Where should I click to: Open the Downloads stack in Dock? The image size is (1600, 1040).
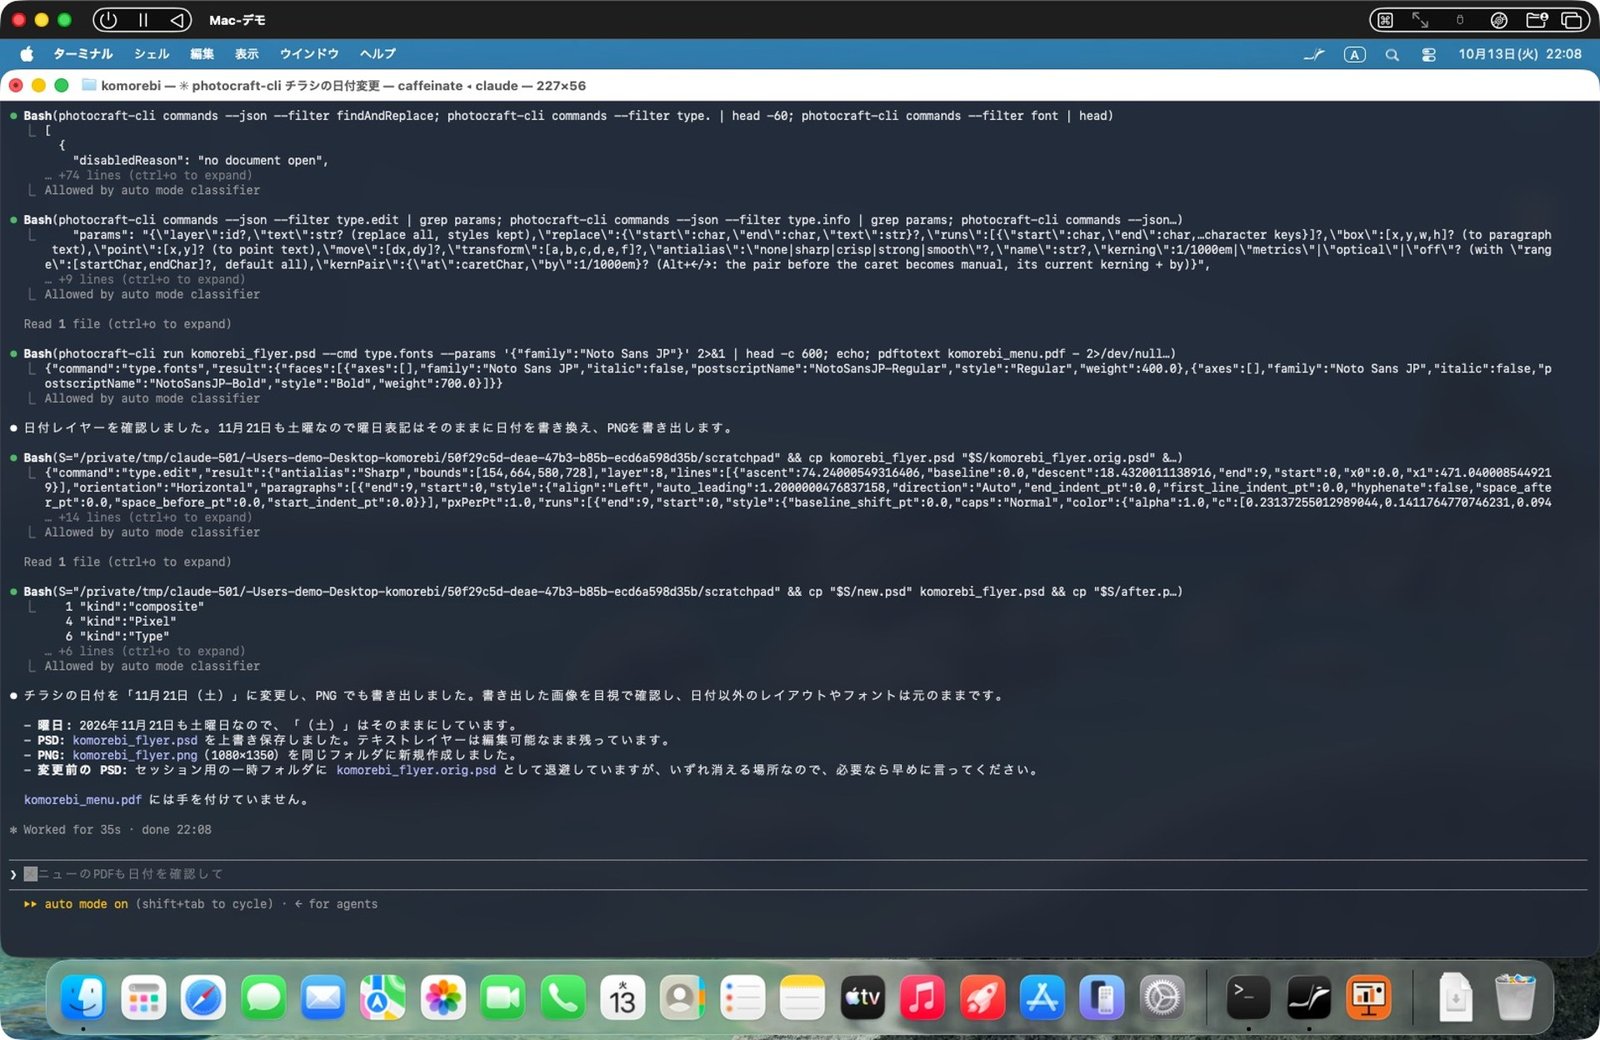[1455, 997]
